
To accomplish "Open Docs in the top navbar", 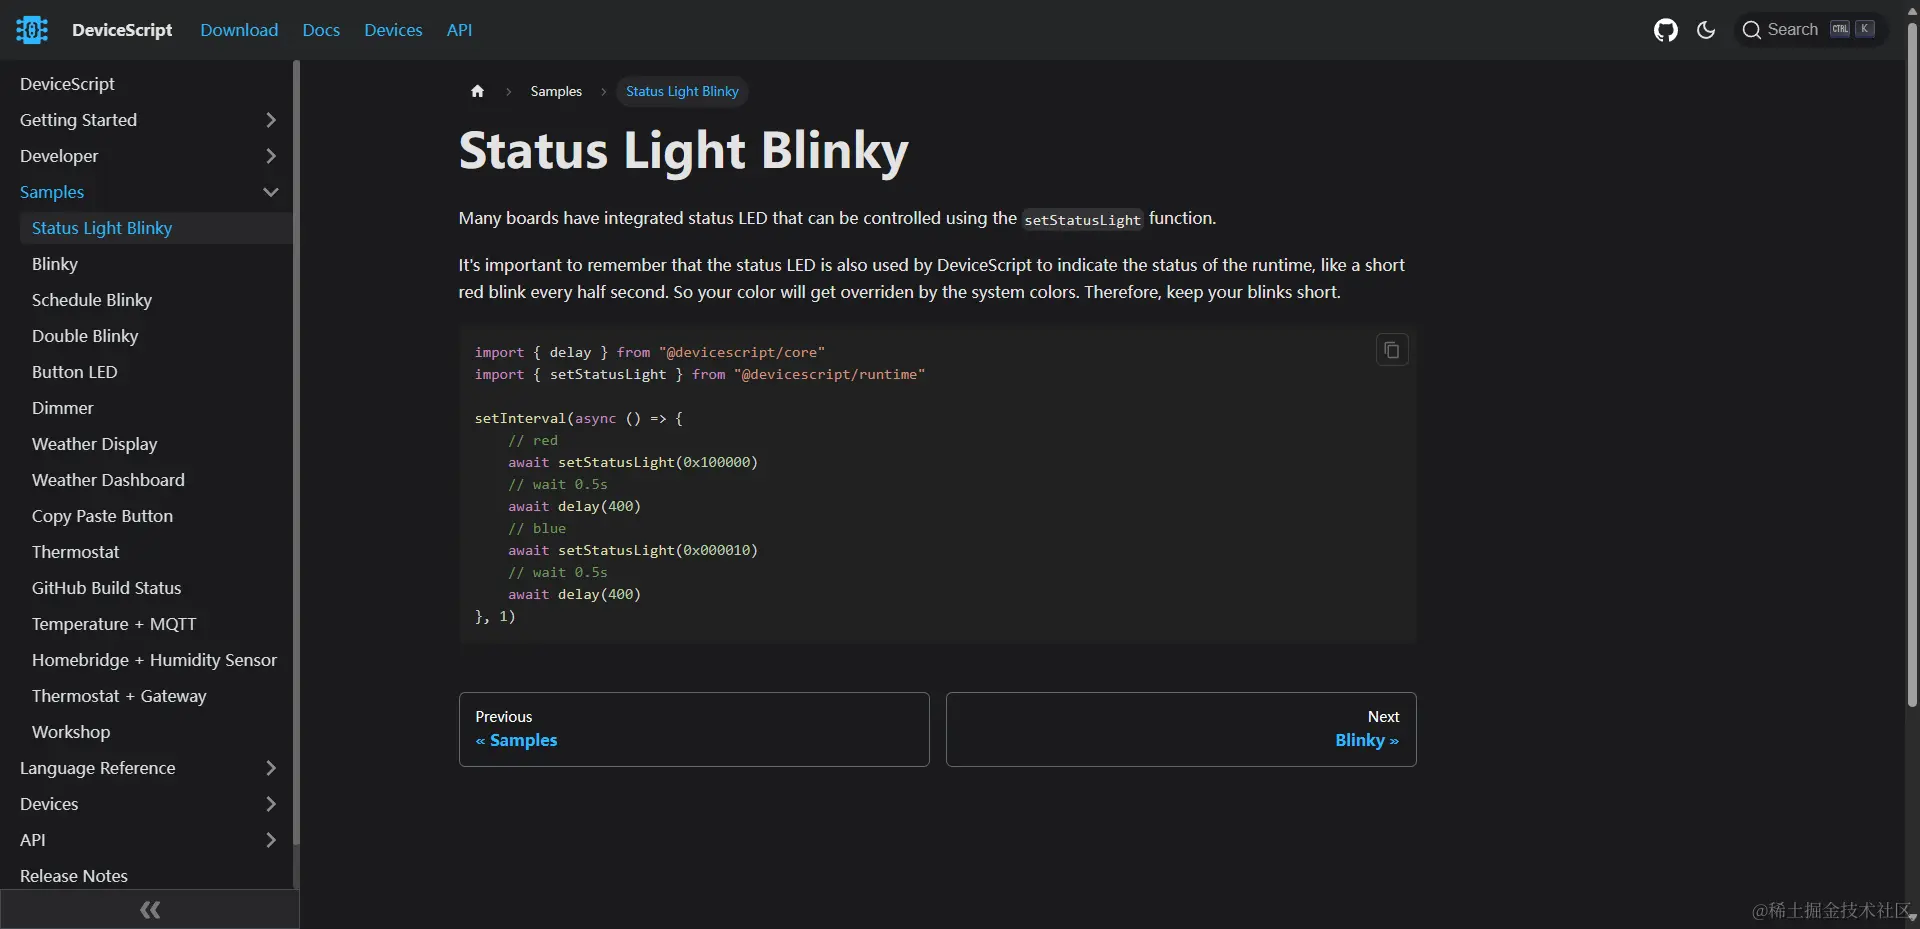I will click(321, 30).
